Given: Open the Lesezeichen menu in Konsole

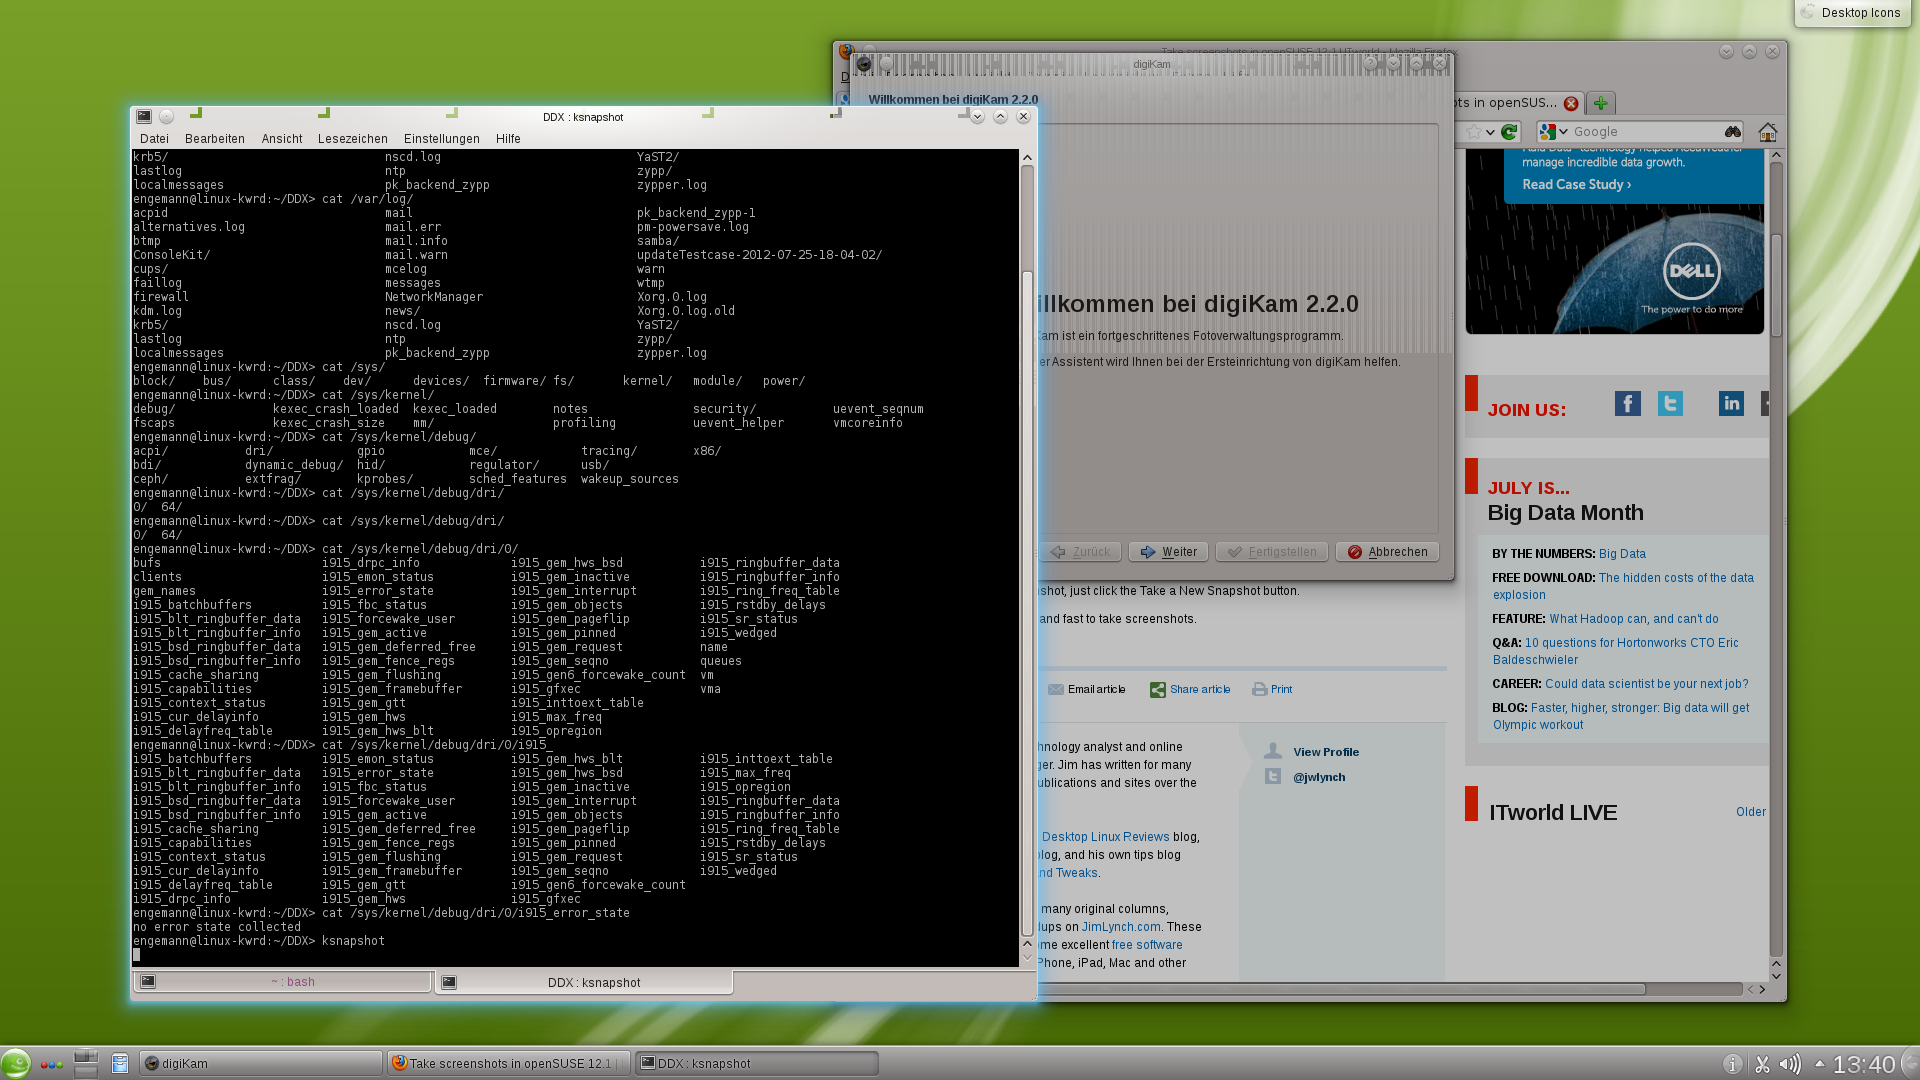Looking at the screenshot, I should 352,139.
